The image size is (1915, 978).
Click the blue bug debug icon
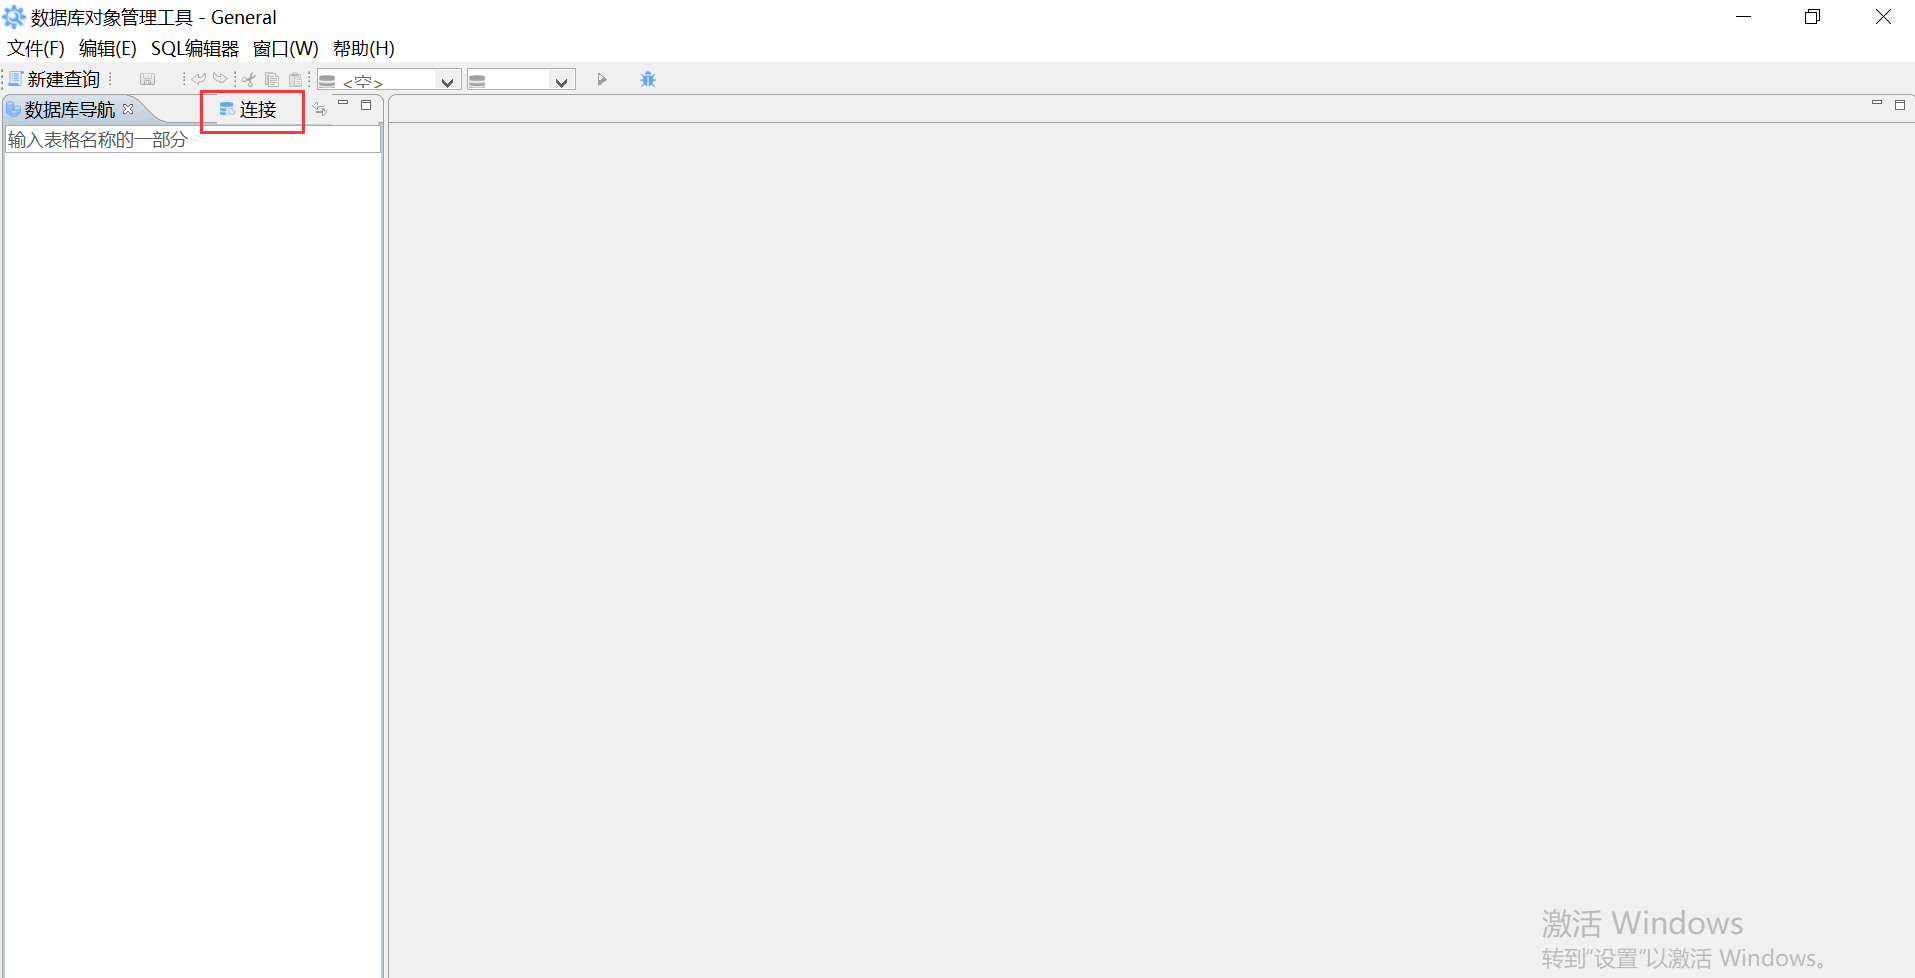(648, 79)
